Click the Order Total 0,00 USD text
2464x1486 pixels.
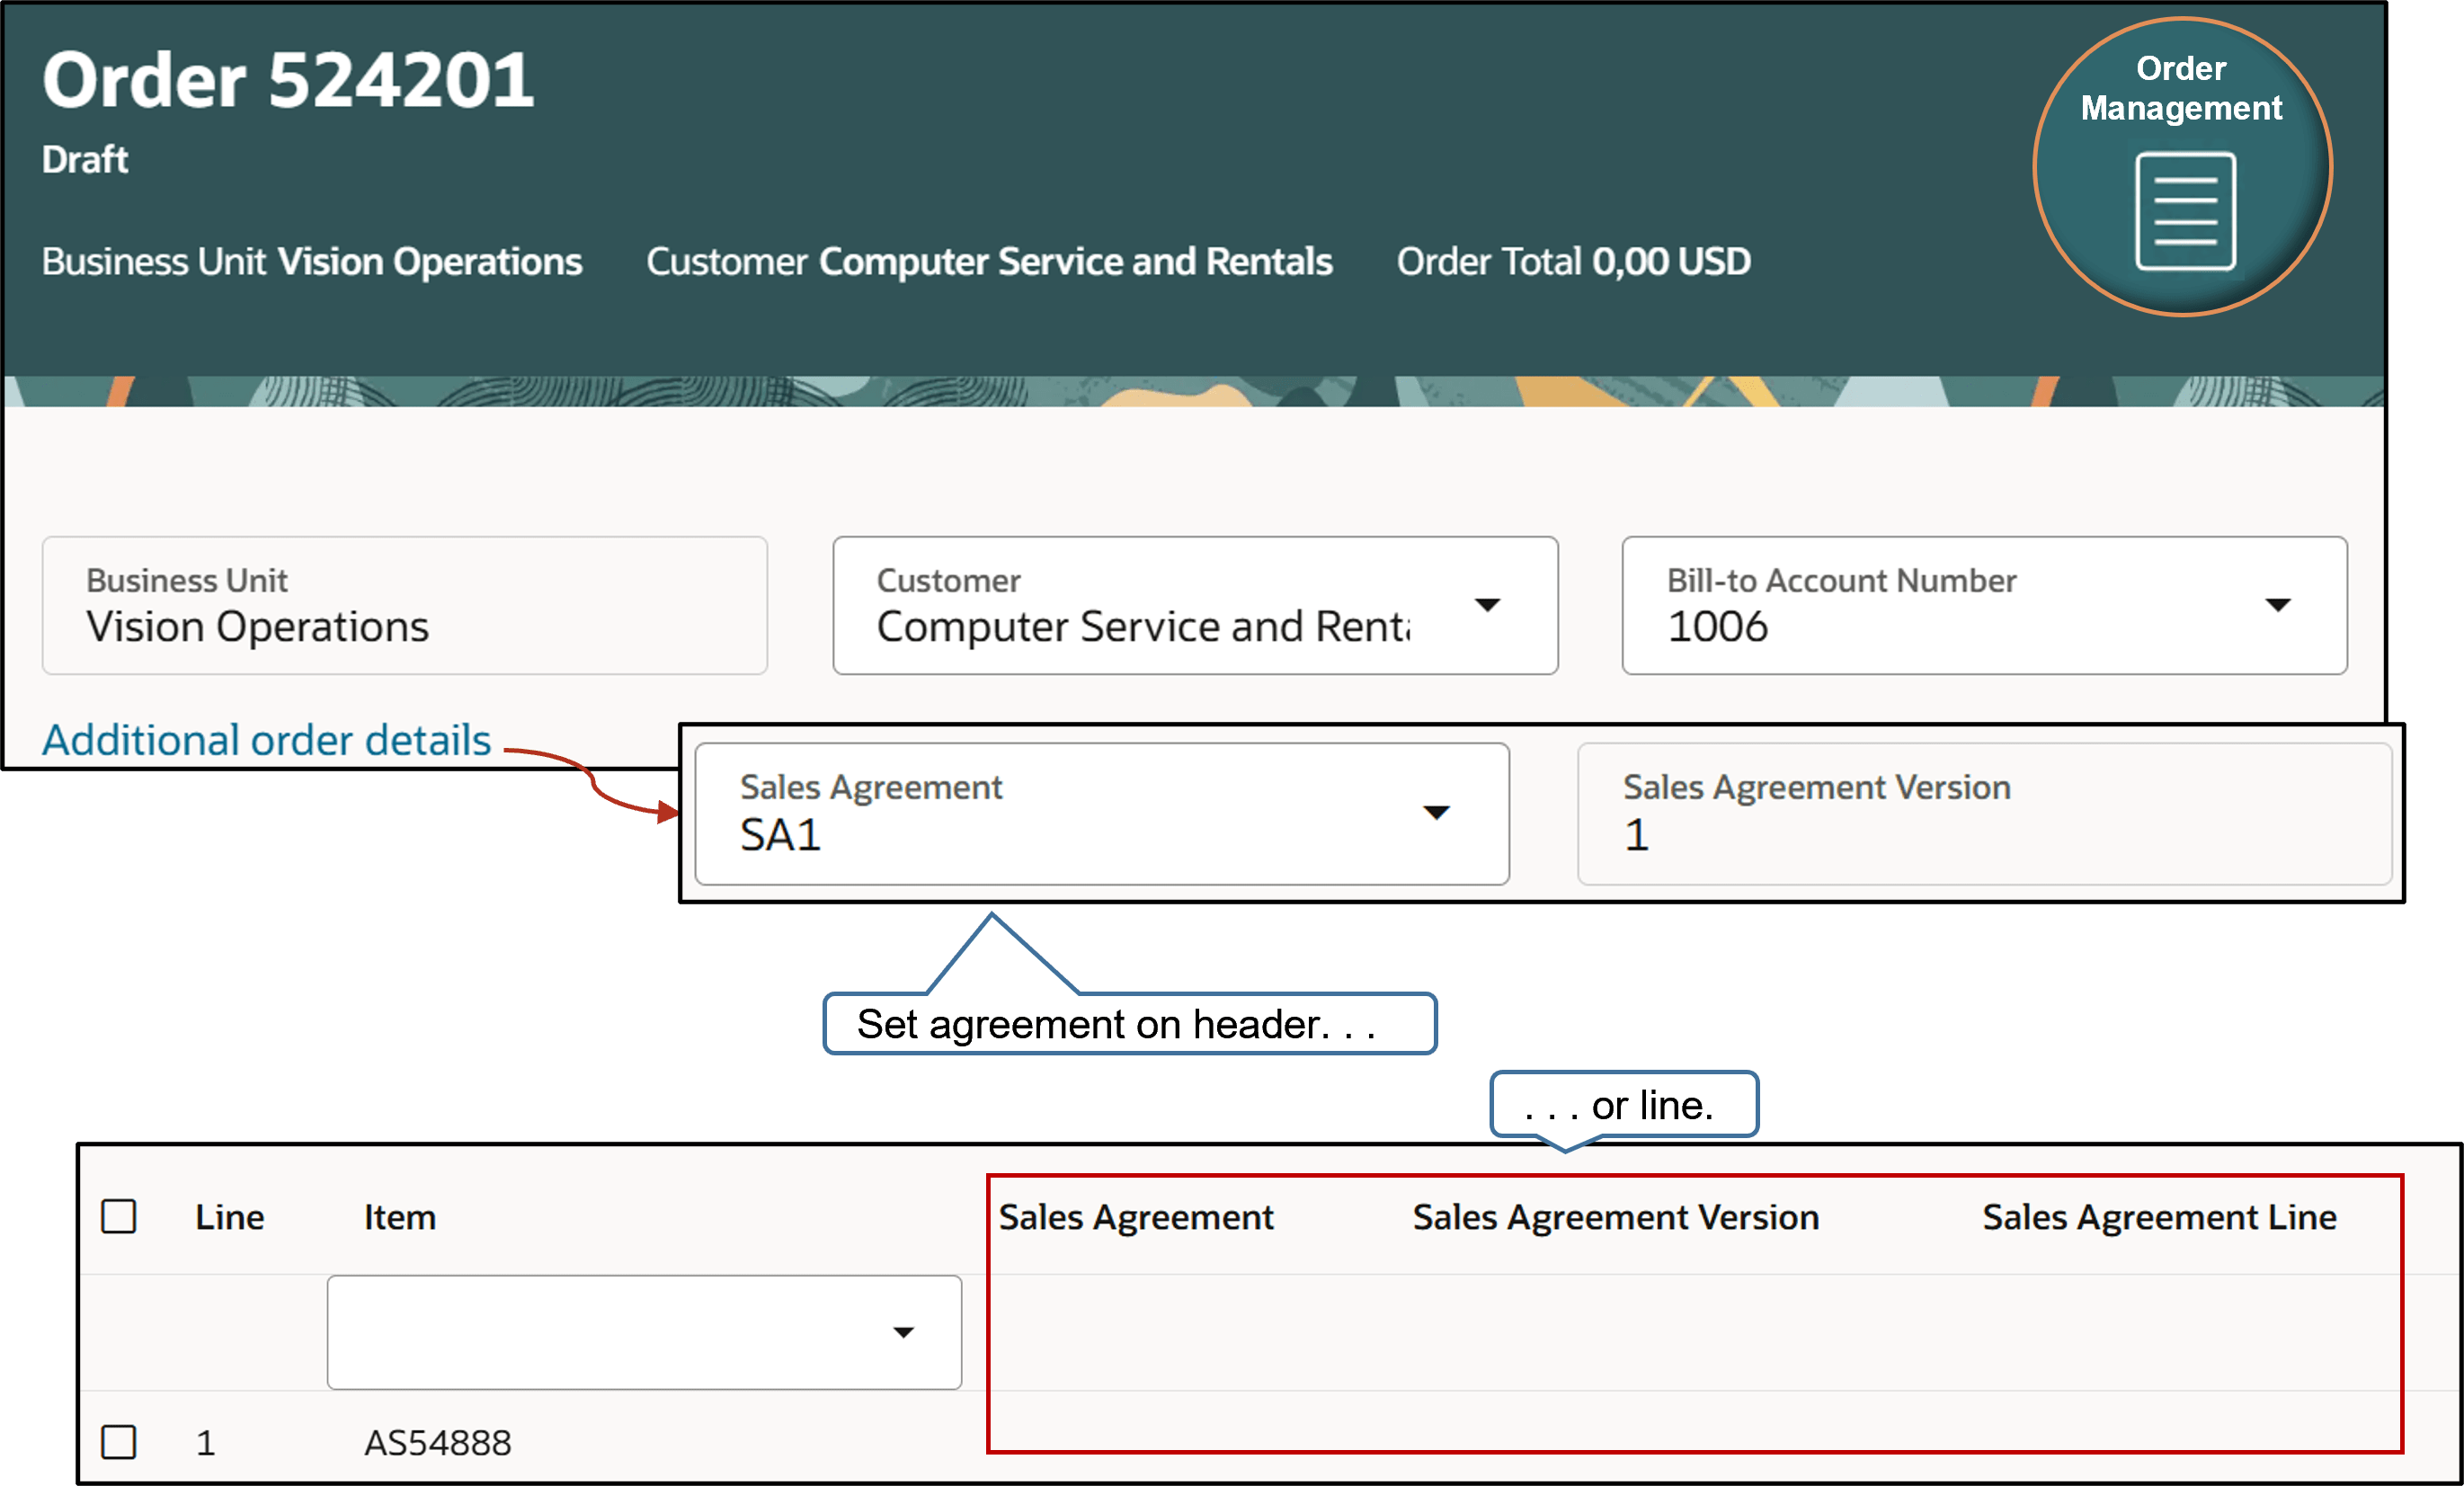1573,261
